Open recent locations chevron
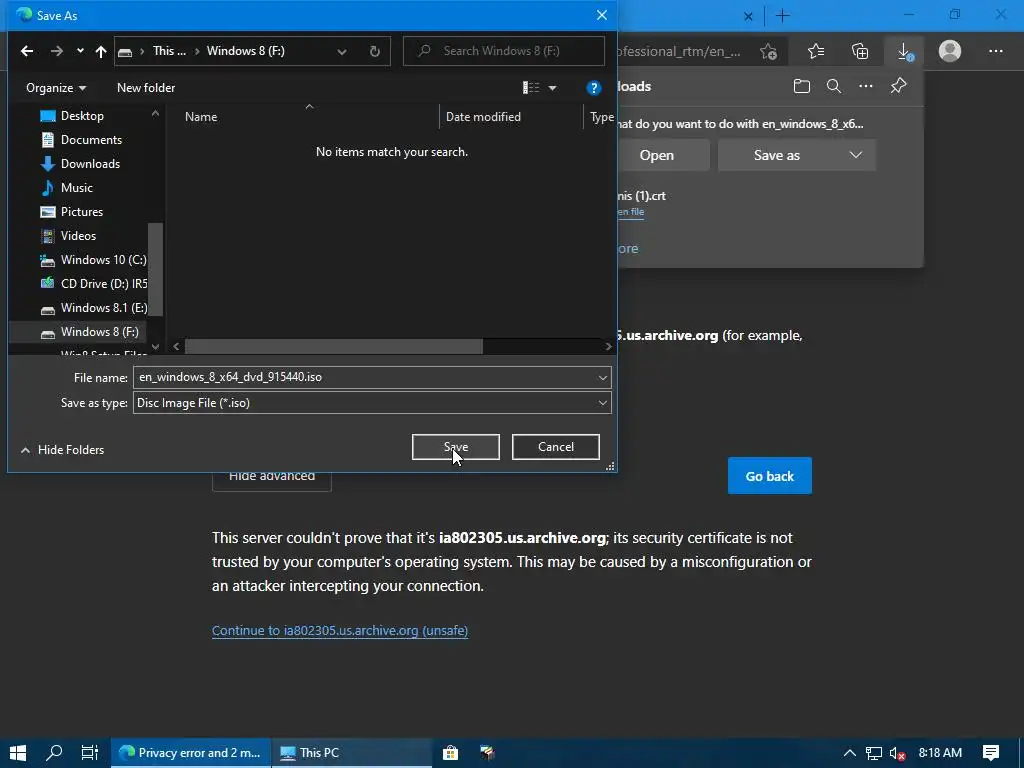 (80, 51)
